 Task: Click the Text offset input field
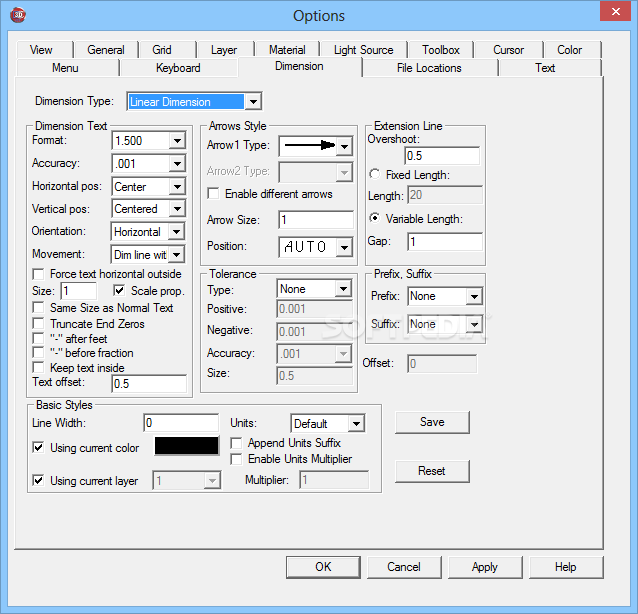(149, 384)
